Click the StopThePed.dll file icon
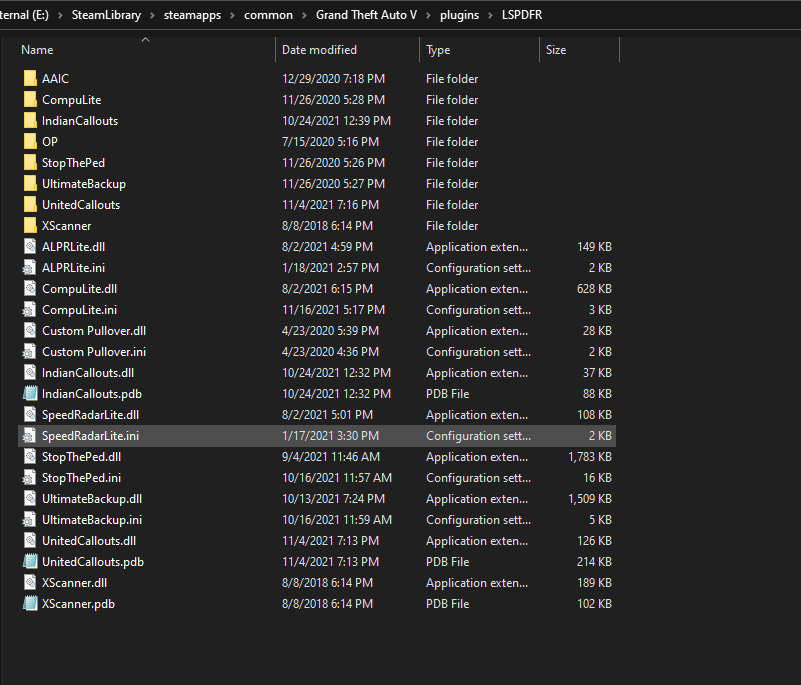The image size is (801, 685). (x=30, y=457)
